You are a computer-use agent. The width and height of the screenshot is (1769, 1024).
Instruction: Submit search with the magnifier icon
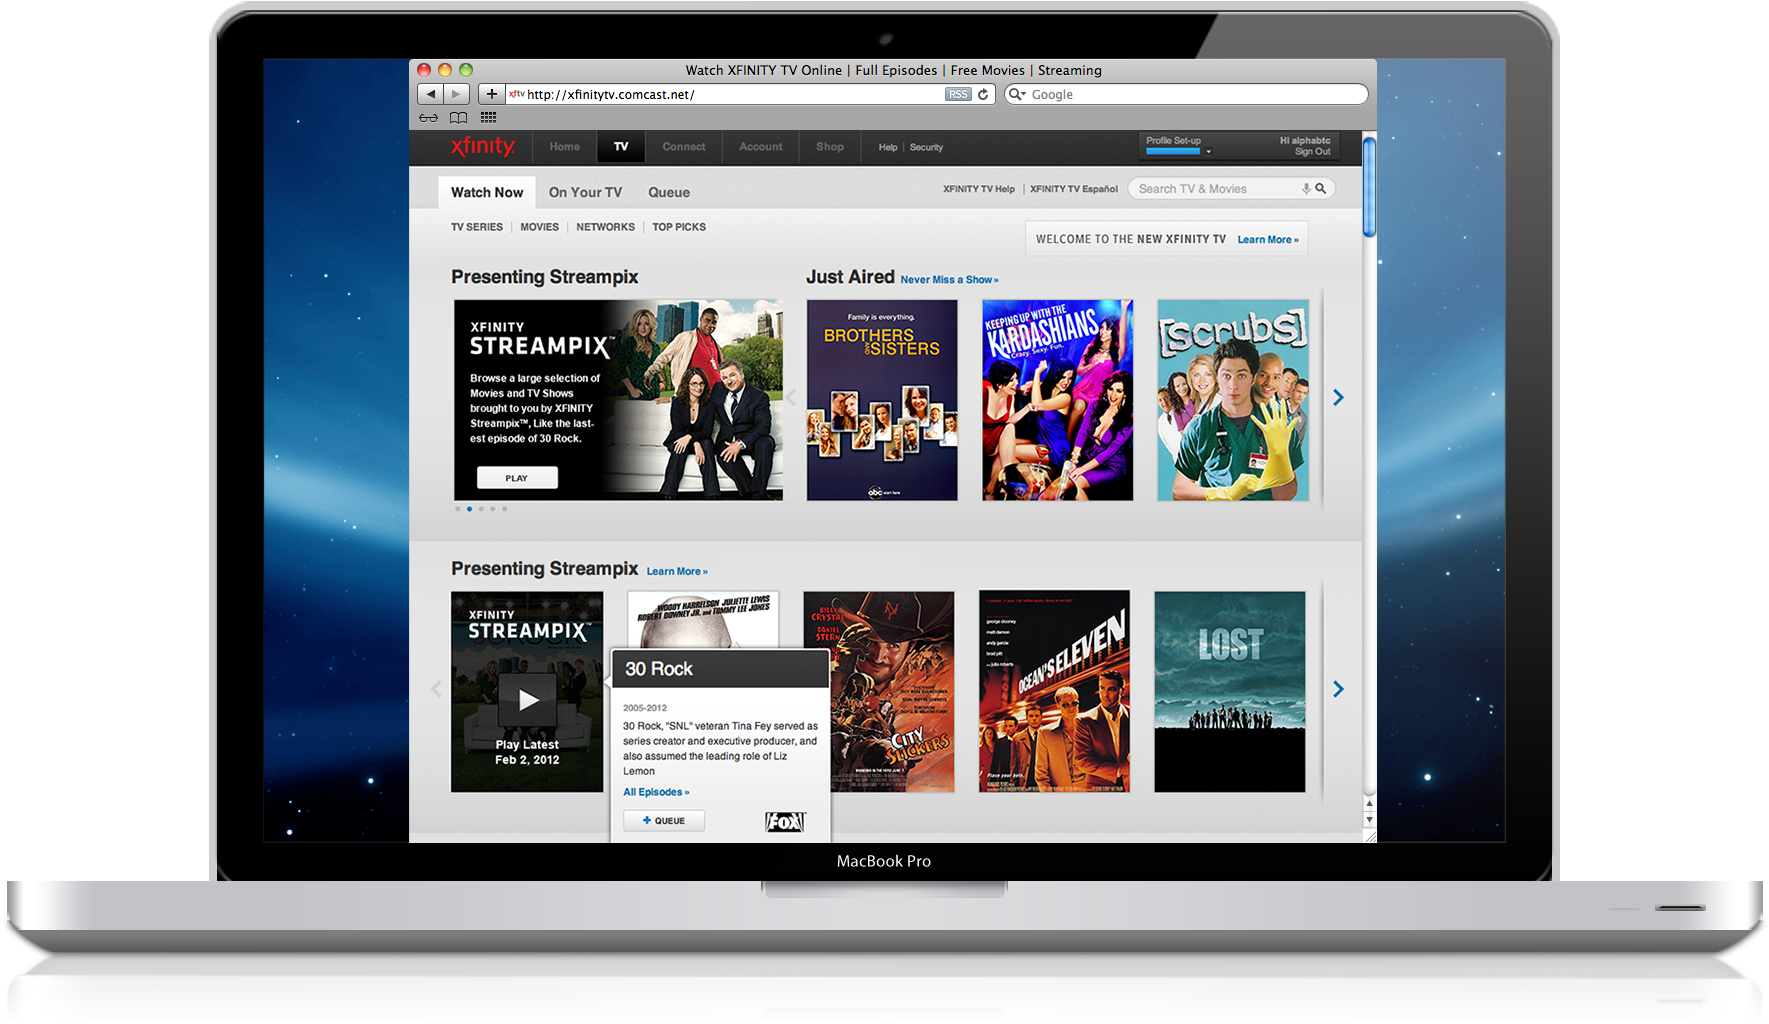pos(1321,189)
